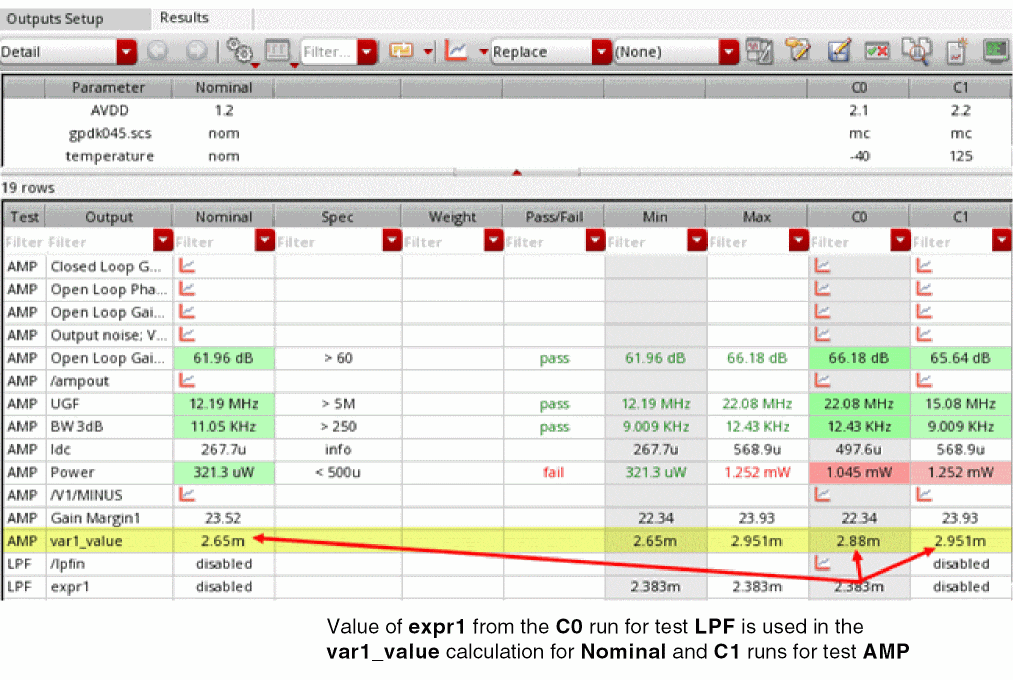
Task: Click the splitter collapse arrow above 19 rows
Action: click(516, 172)
